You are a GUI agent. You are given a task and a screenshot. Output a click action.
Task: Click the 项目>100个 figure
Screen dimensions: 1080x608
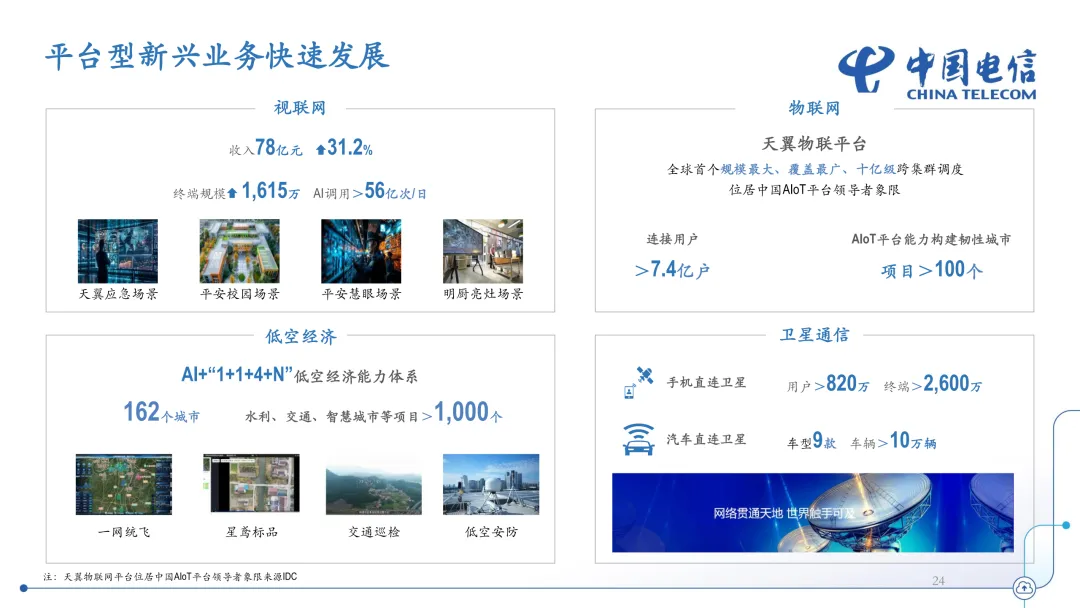tap(932, 269)
